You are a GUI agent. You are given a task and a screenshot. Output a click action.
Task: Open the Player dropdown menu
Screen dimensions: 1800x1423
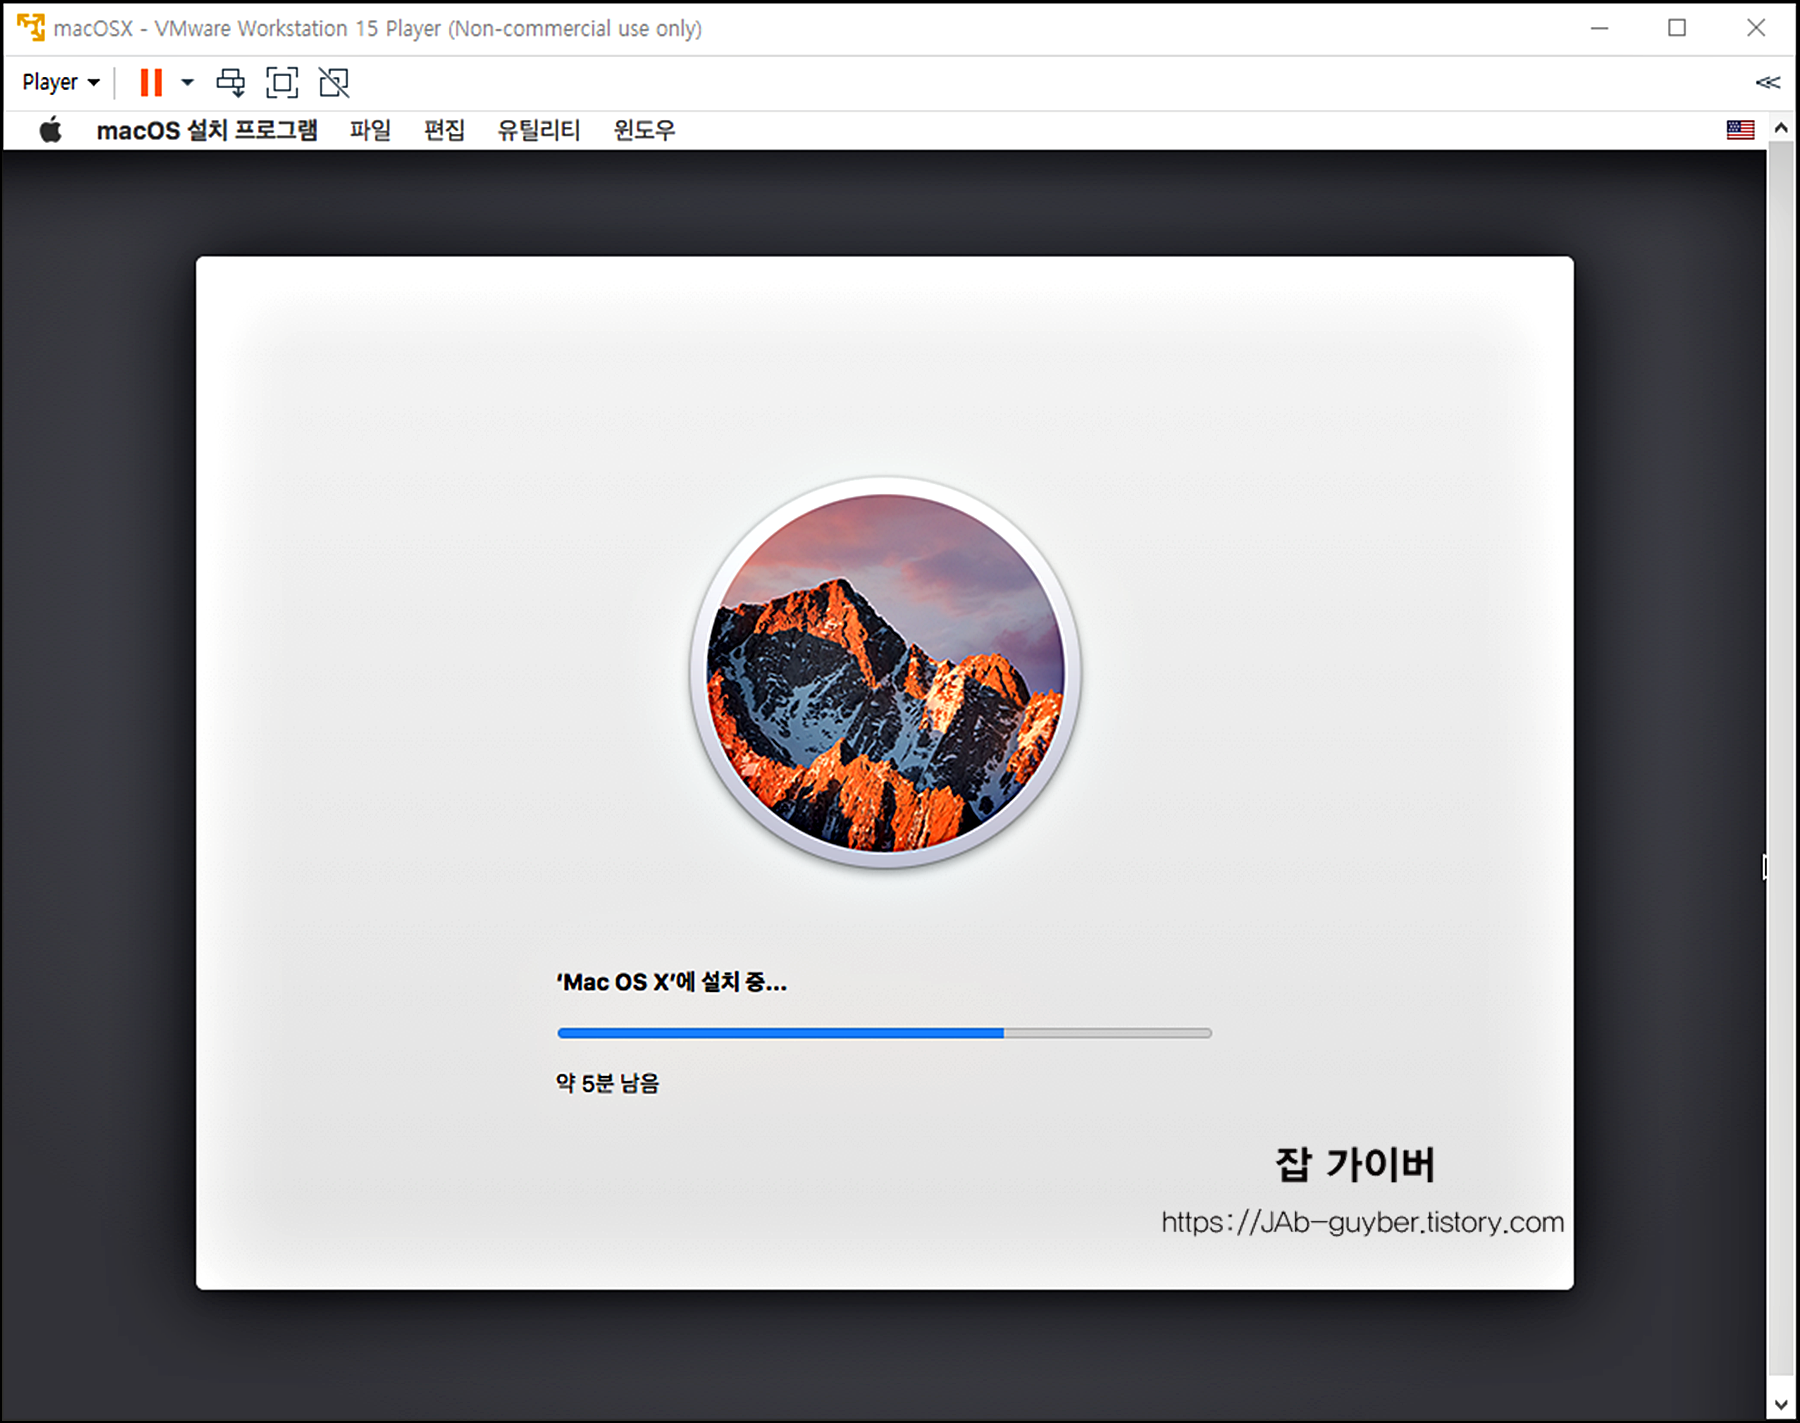(x=61, y=82)
